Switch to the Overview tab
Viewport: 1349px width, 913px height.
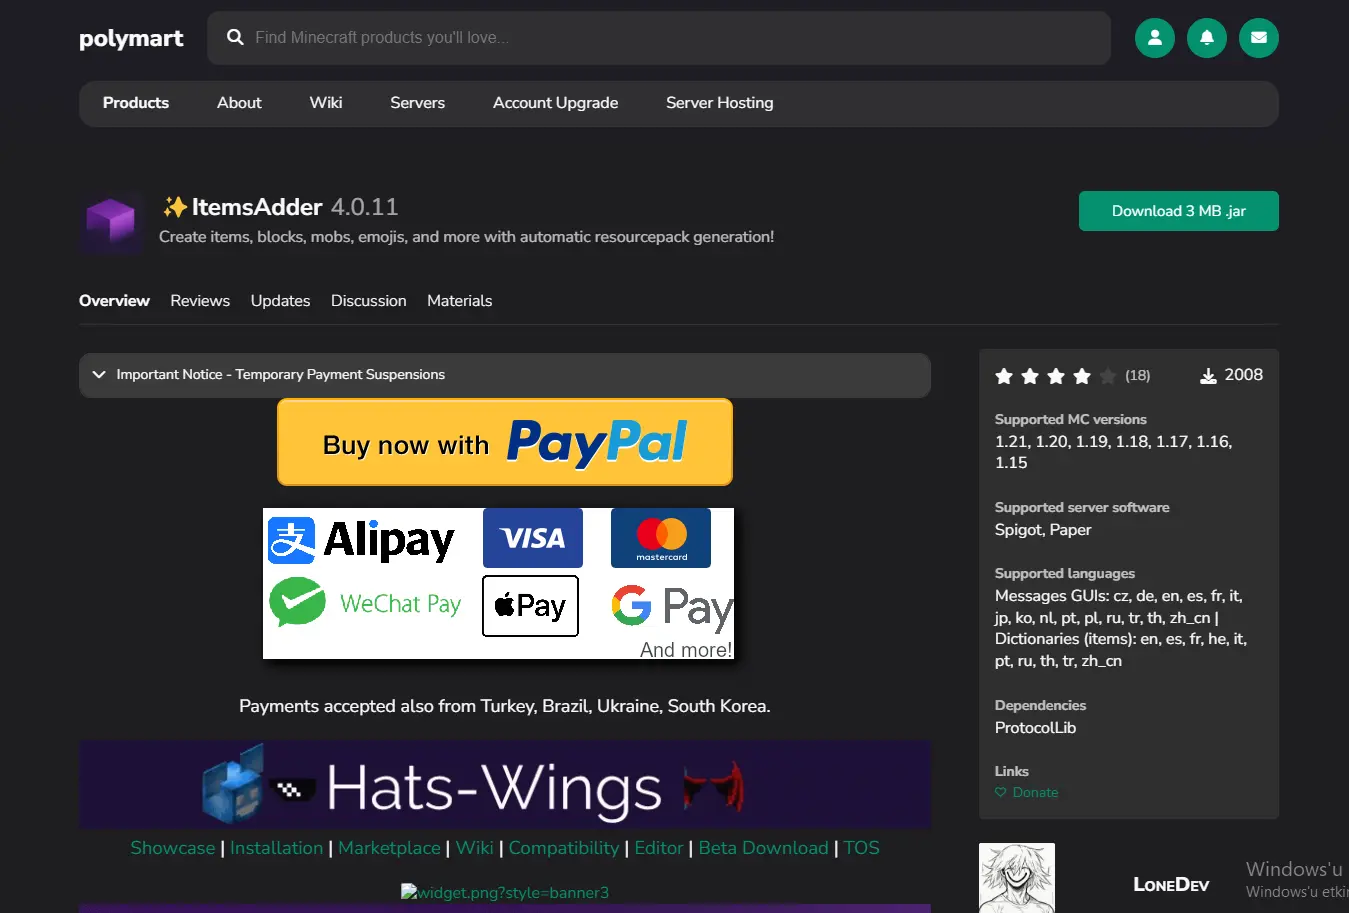point(114,301)
